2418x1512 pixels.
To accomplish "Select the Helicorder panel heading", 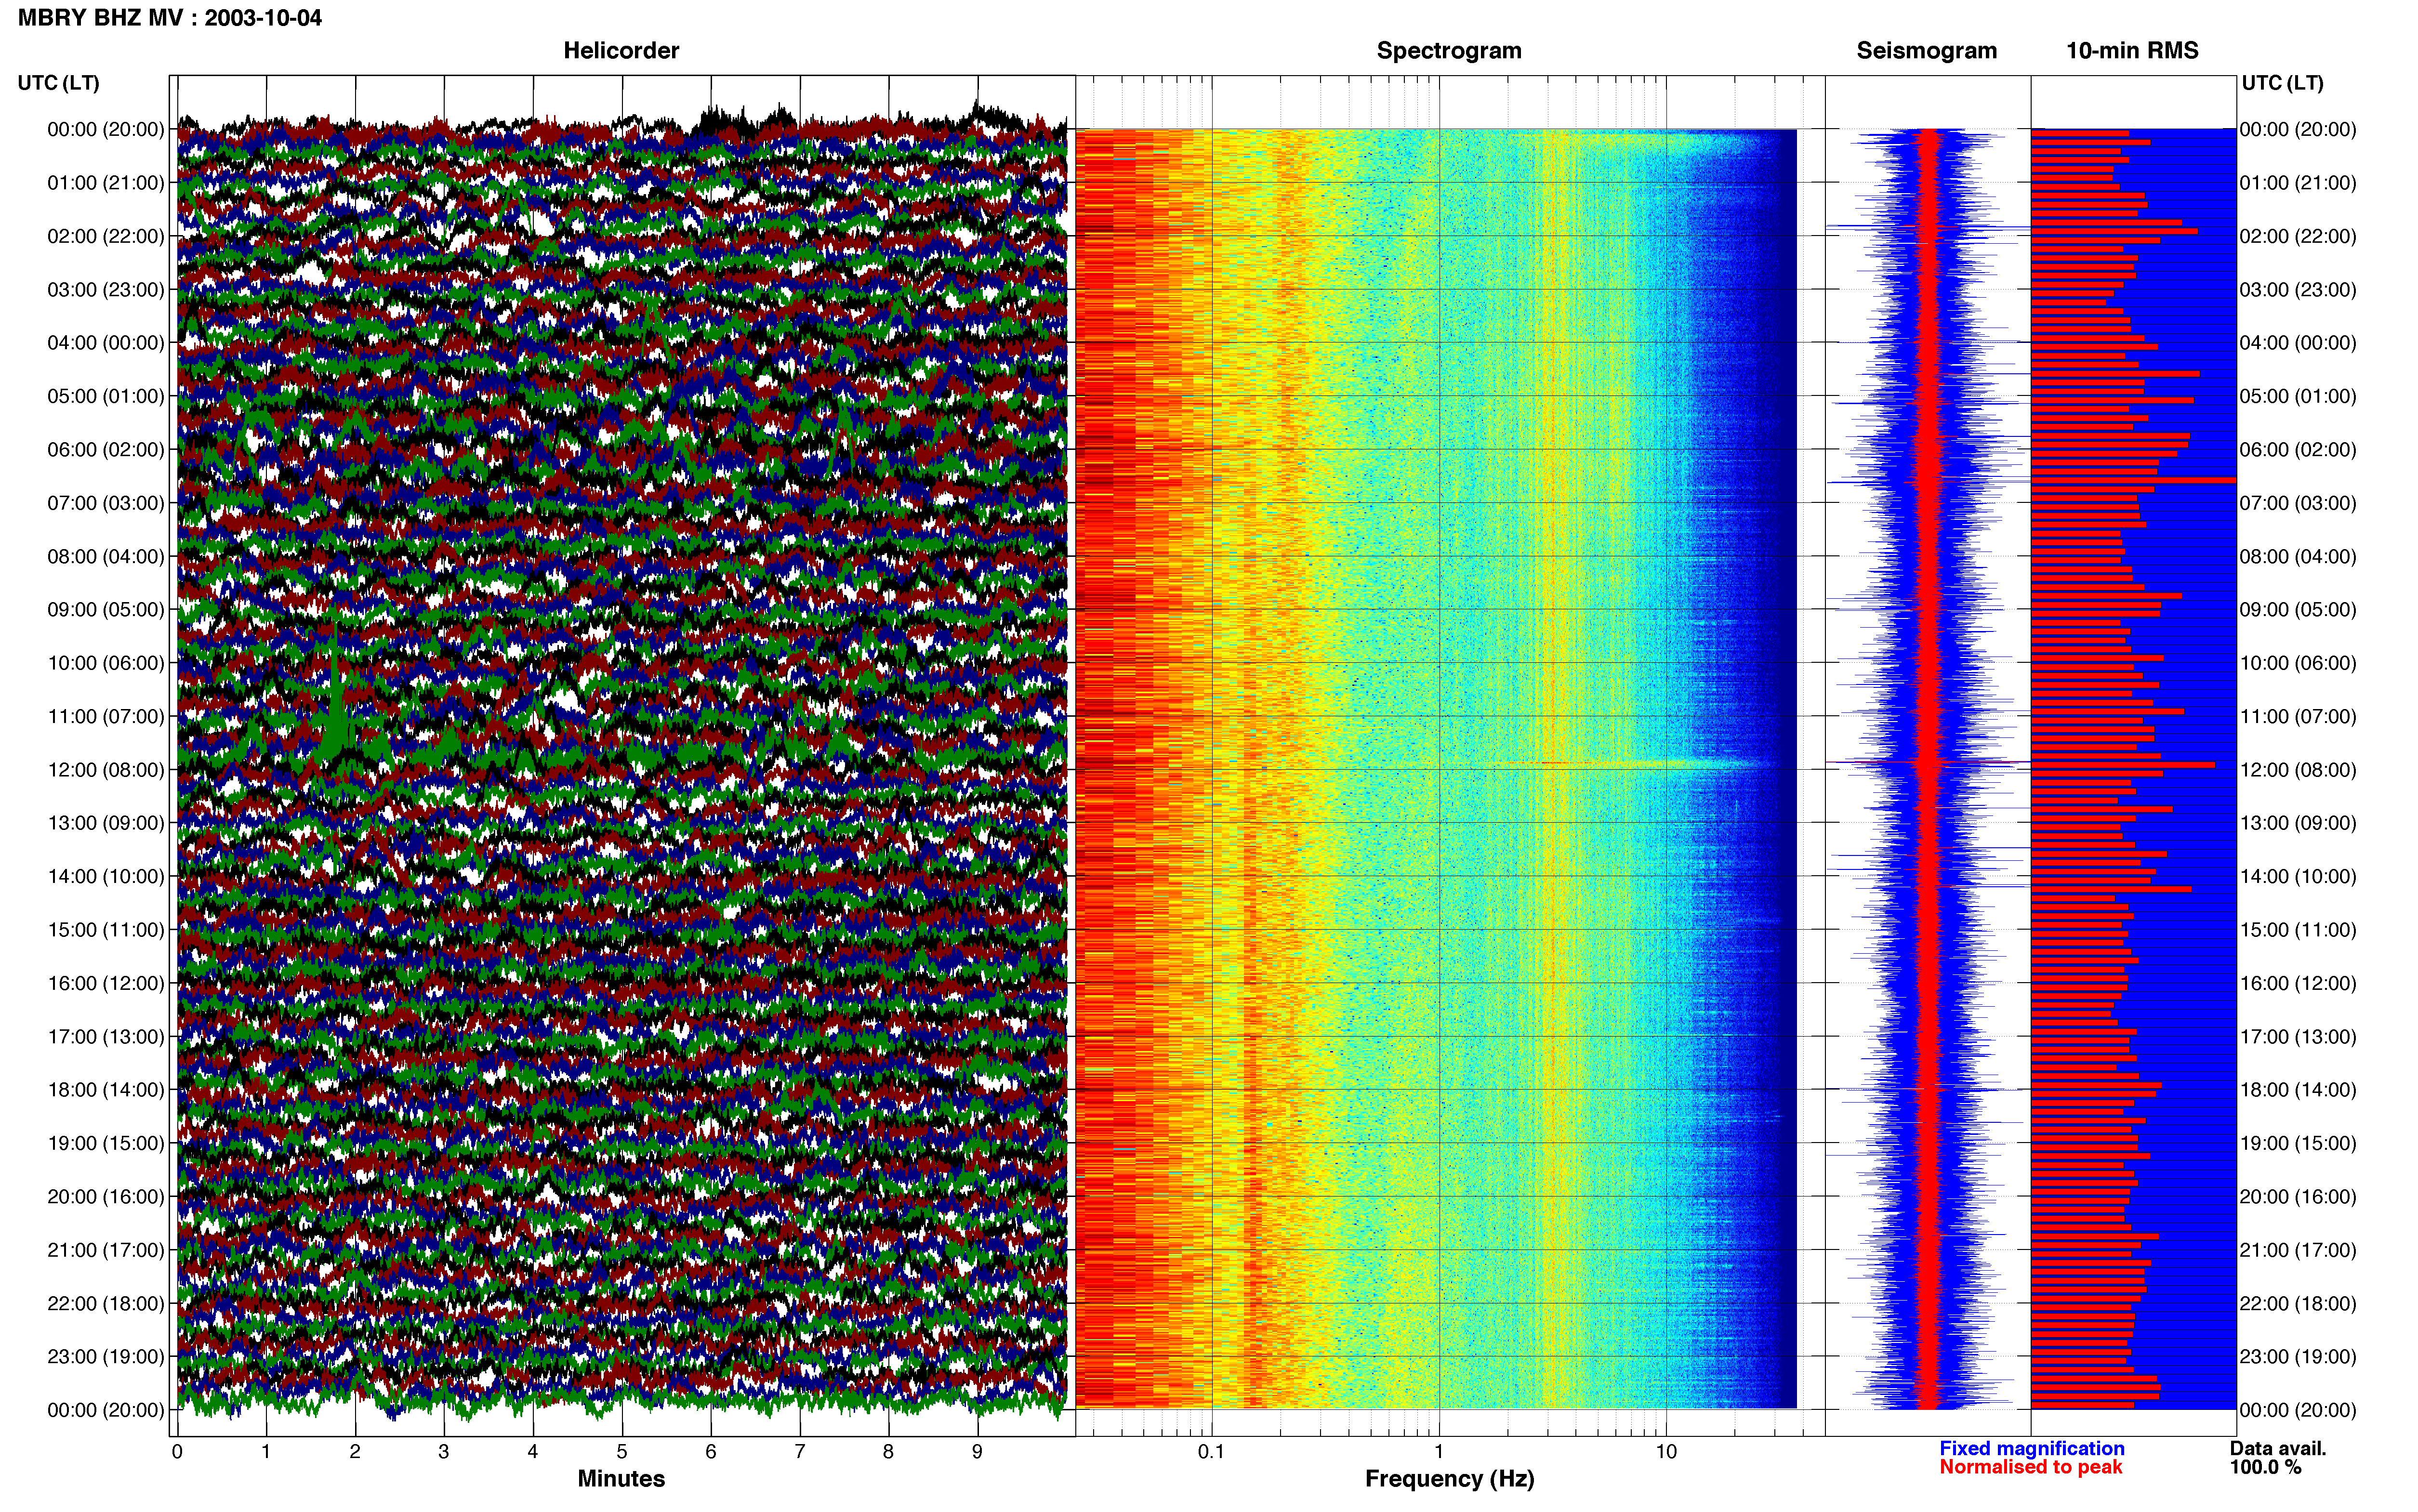I will [x=621, y=51].
